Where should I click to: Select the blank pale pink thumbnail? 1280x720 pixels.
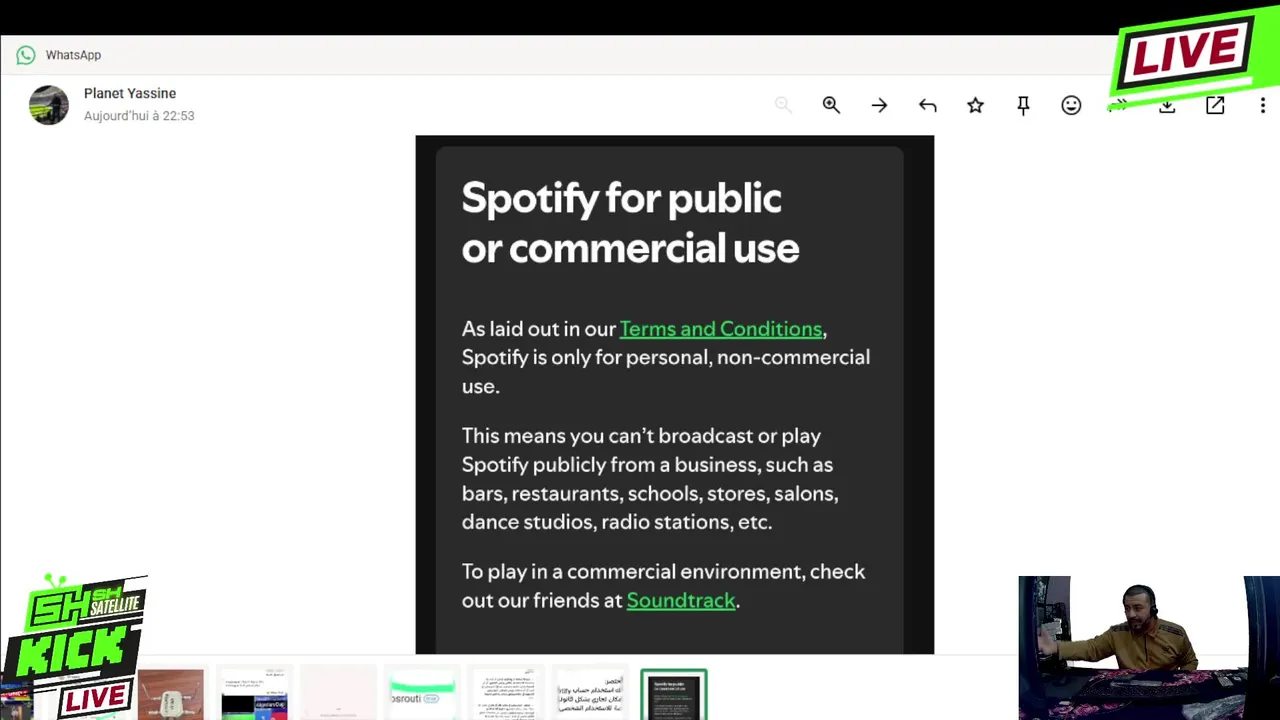[338, 694]
